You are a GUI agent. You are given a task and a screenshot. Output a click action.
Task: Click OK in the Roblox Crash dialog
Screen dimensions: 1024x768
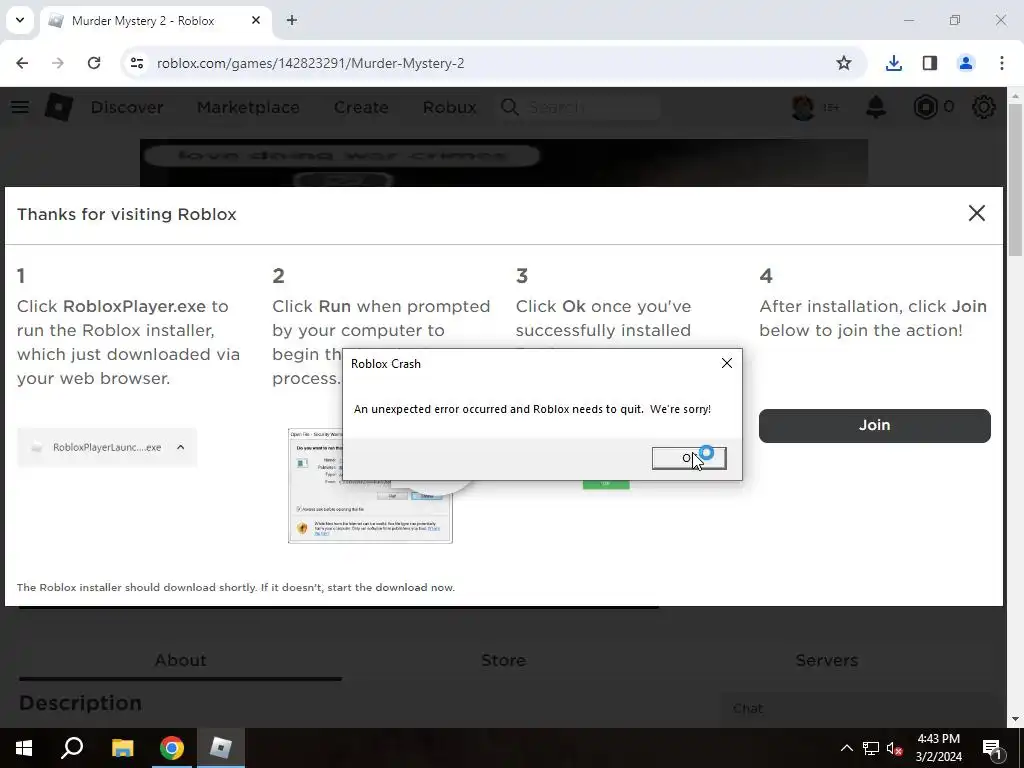[x=688, y=458]
